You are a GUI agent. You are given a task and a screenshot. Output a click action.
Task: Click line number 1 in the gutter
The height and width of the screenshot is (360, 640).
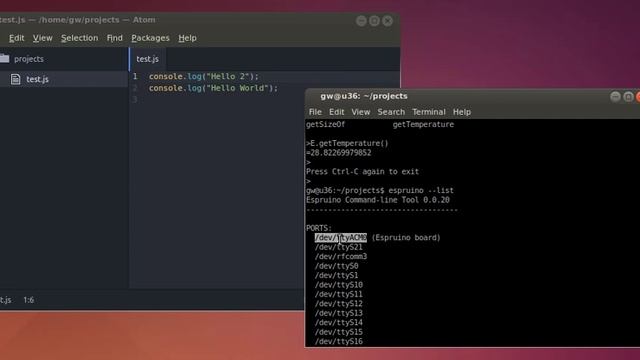135,76
